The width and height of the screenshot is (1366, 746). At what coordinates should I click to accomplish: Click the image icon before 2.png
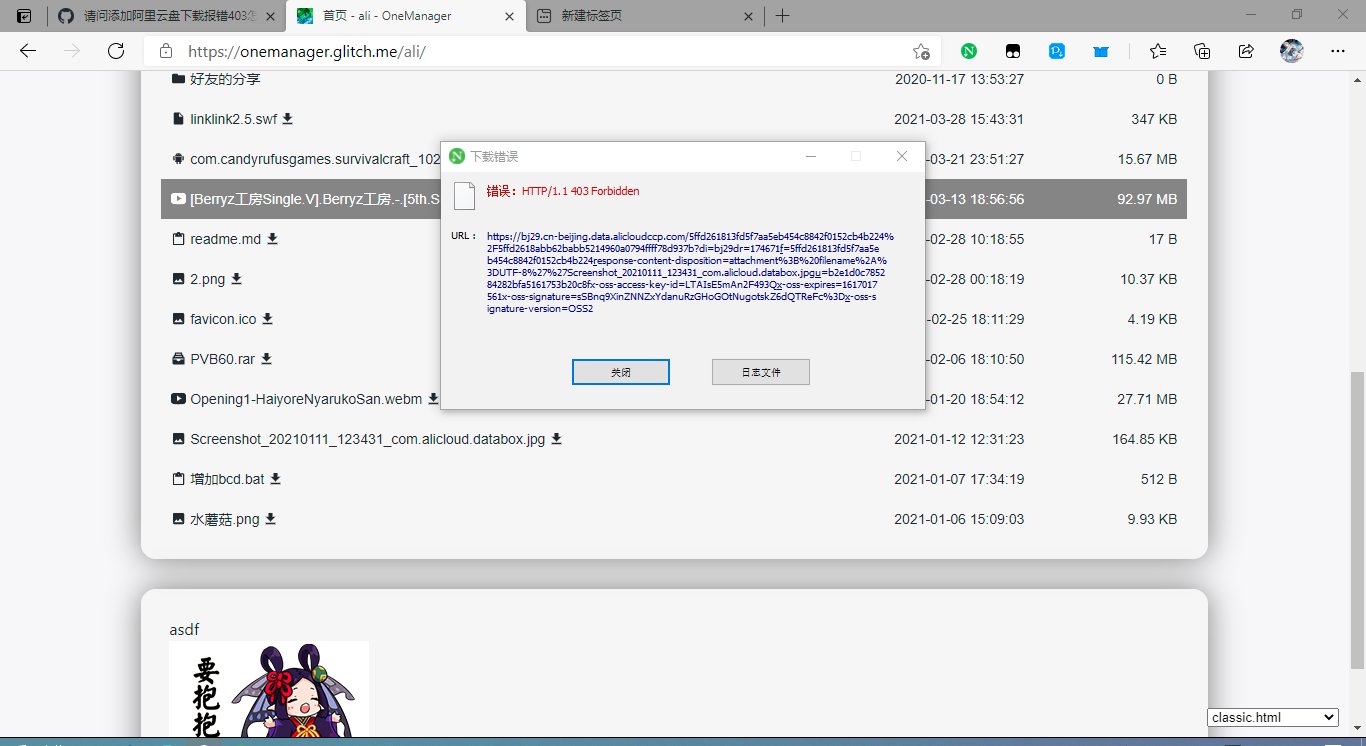click(178, 279)
